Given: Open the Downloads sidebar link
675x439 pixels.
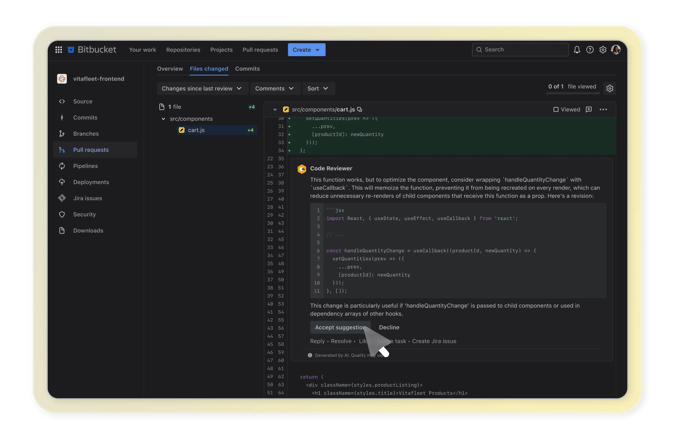Looking at the screenshot, I should [x=88, y=231].
